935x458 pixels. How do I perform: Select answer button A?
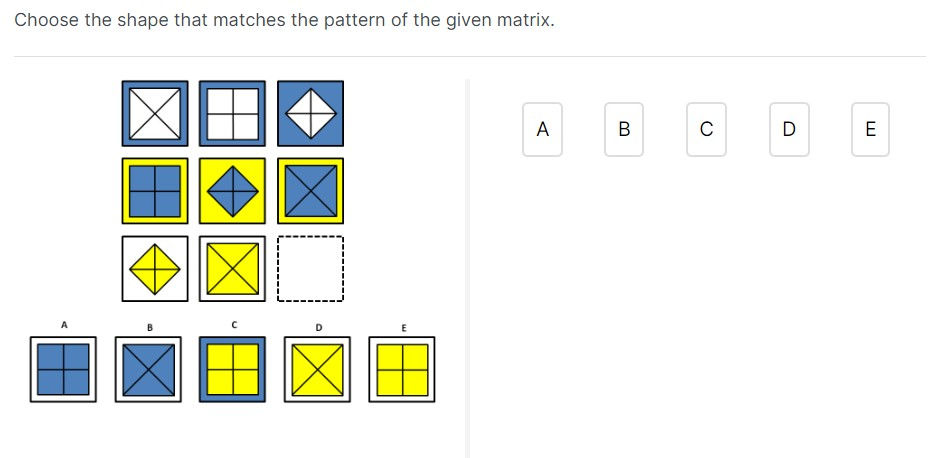click(542, 129)
